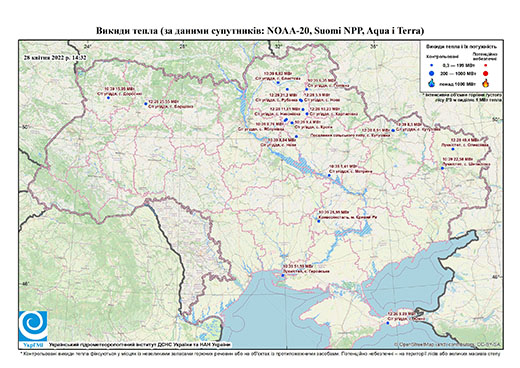Click the map title Викиди тепла
520x368 pixels.
click(x=260, y=31)
